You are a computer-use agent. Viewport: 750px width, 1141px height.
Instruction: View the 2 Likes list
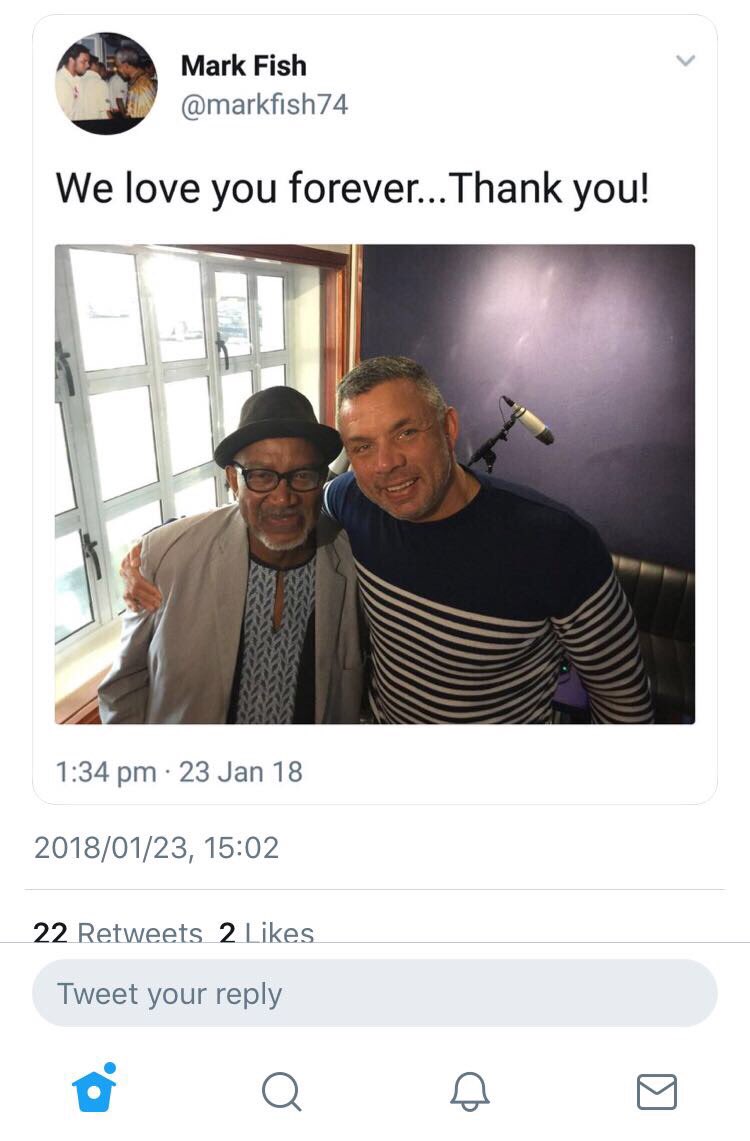[x=266, y=931]
